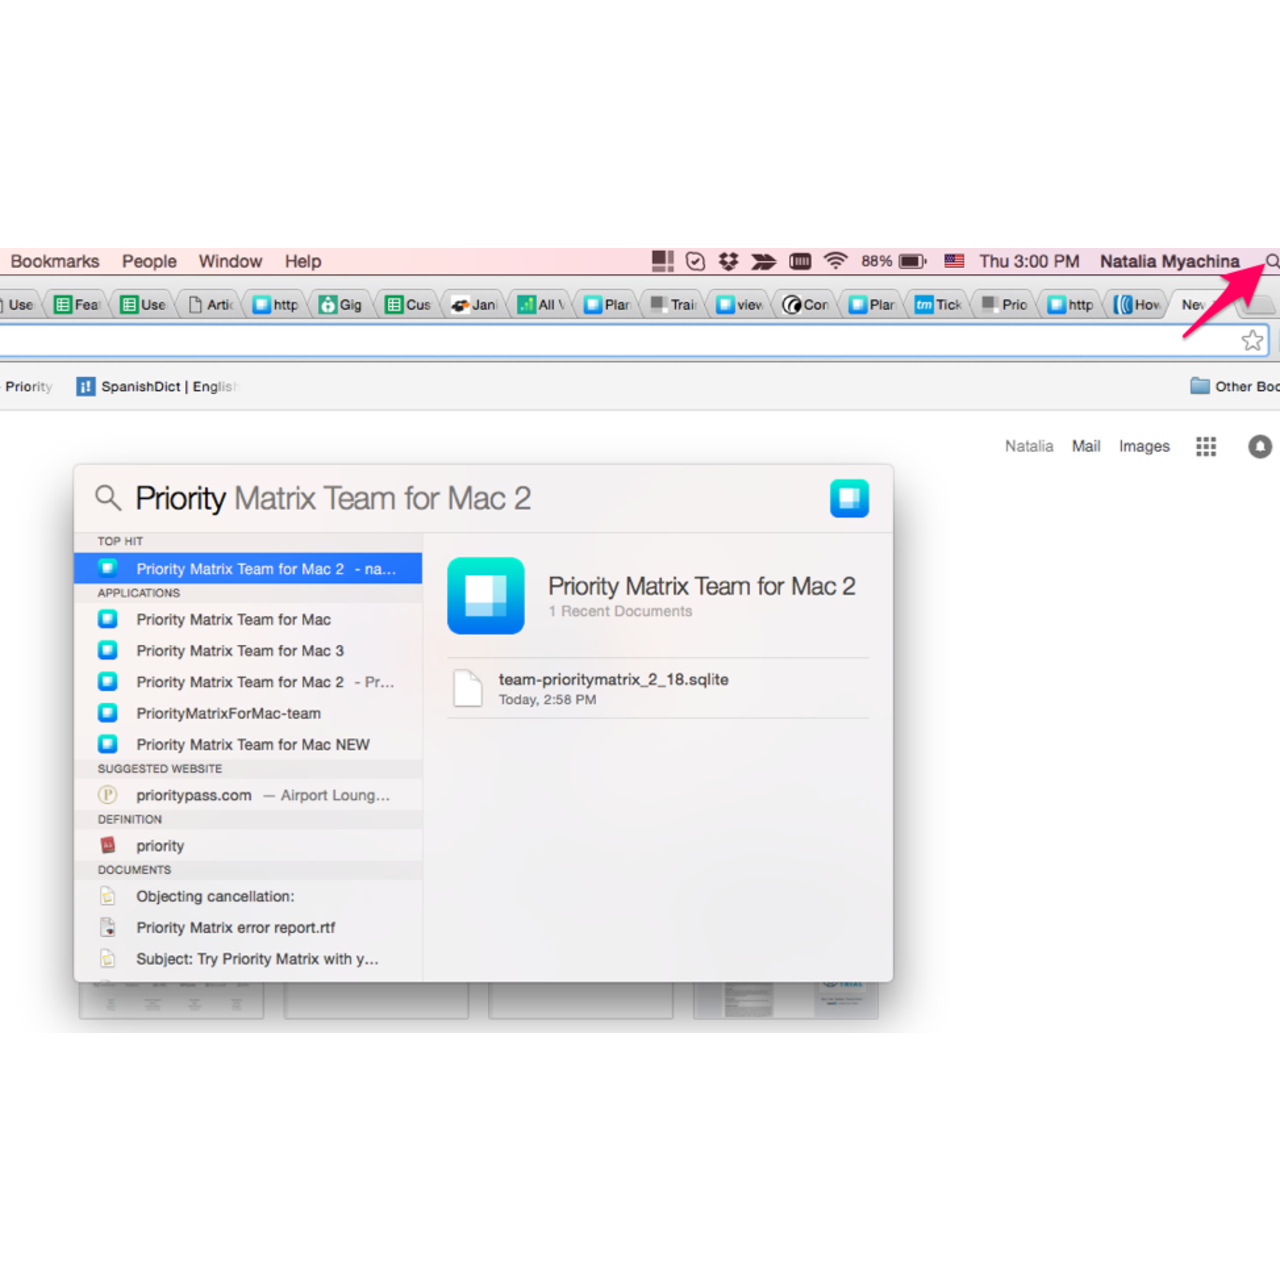The height and width of the screenshot is (1280, 1280).
Task: Choose PriorityMatrixForMac-team application result
Action: pyautogui.click(x=229, y=713)
